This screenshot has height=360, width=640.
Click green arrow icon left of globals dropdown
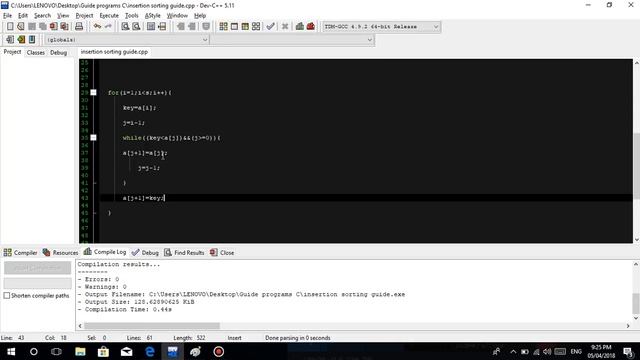21,40
